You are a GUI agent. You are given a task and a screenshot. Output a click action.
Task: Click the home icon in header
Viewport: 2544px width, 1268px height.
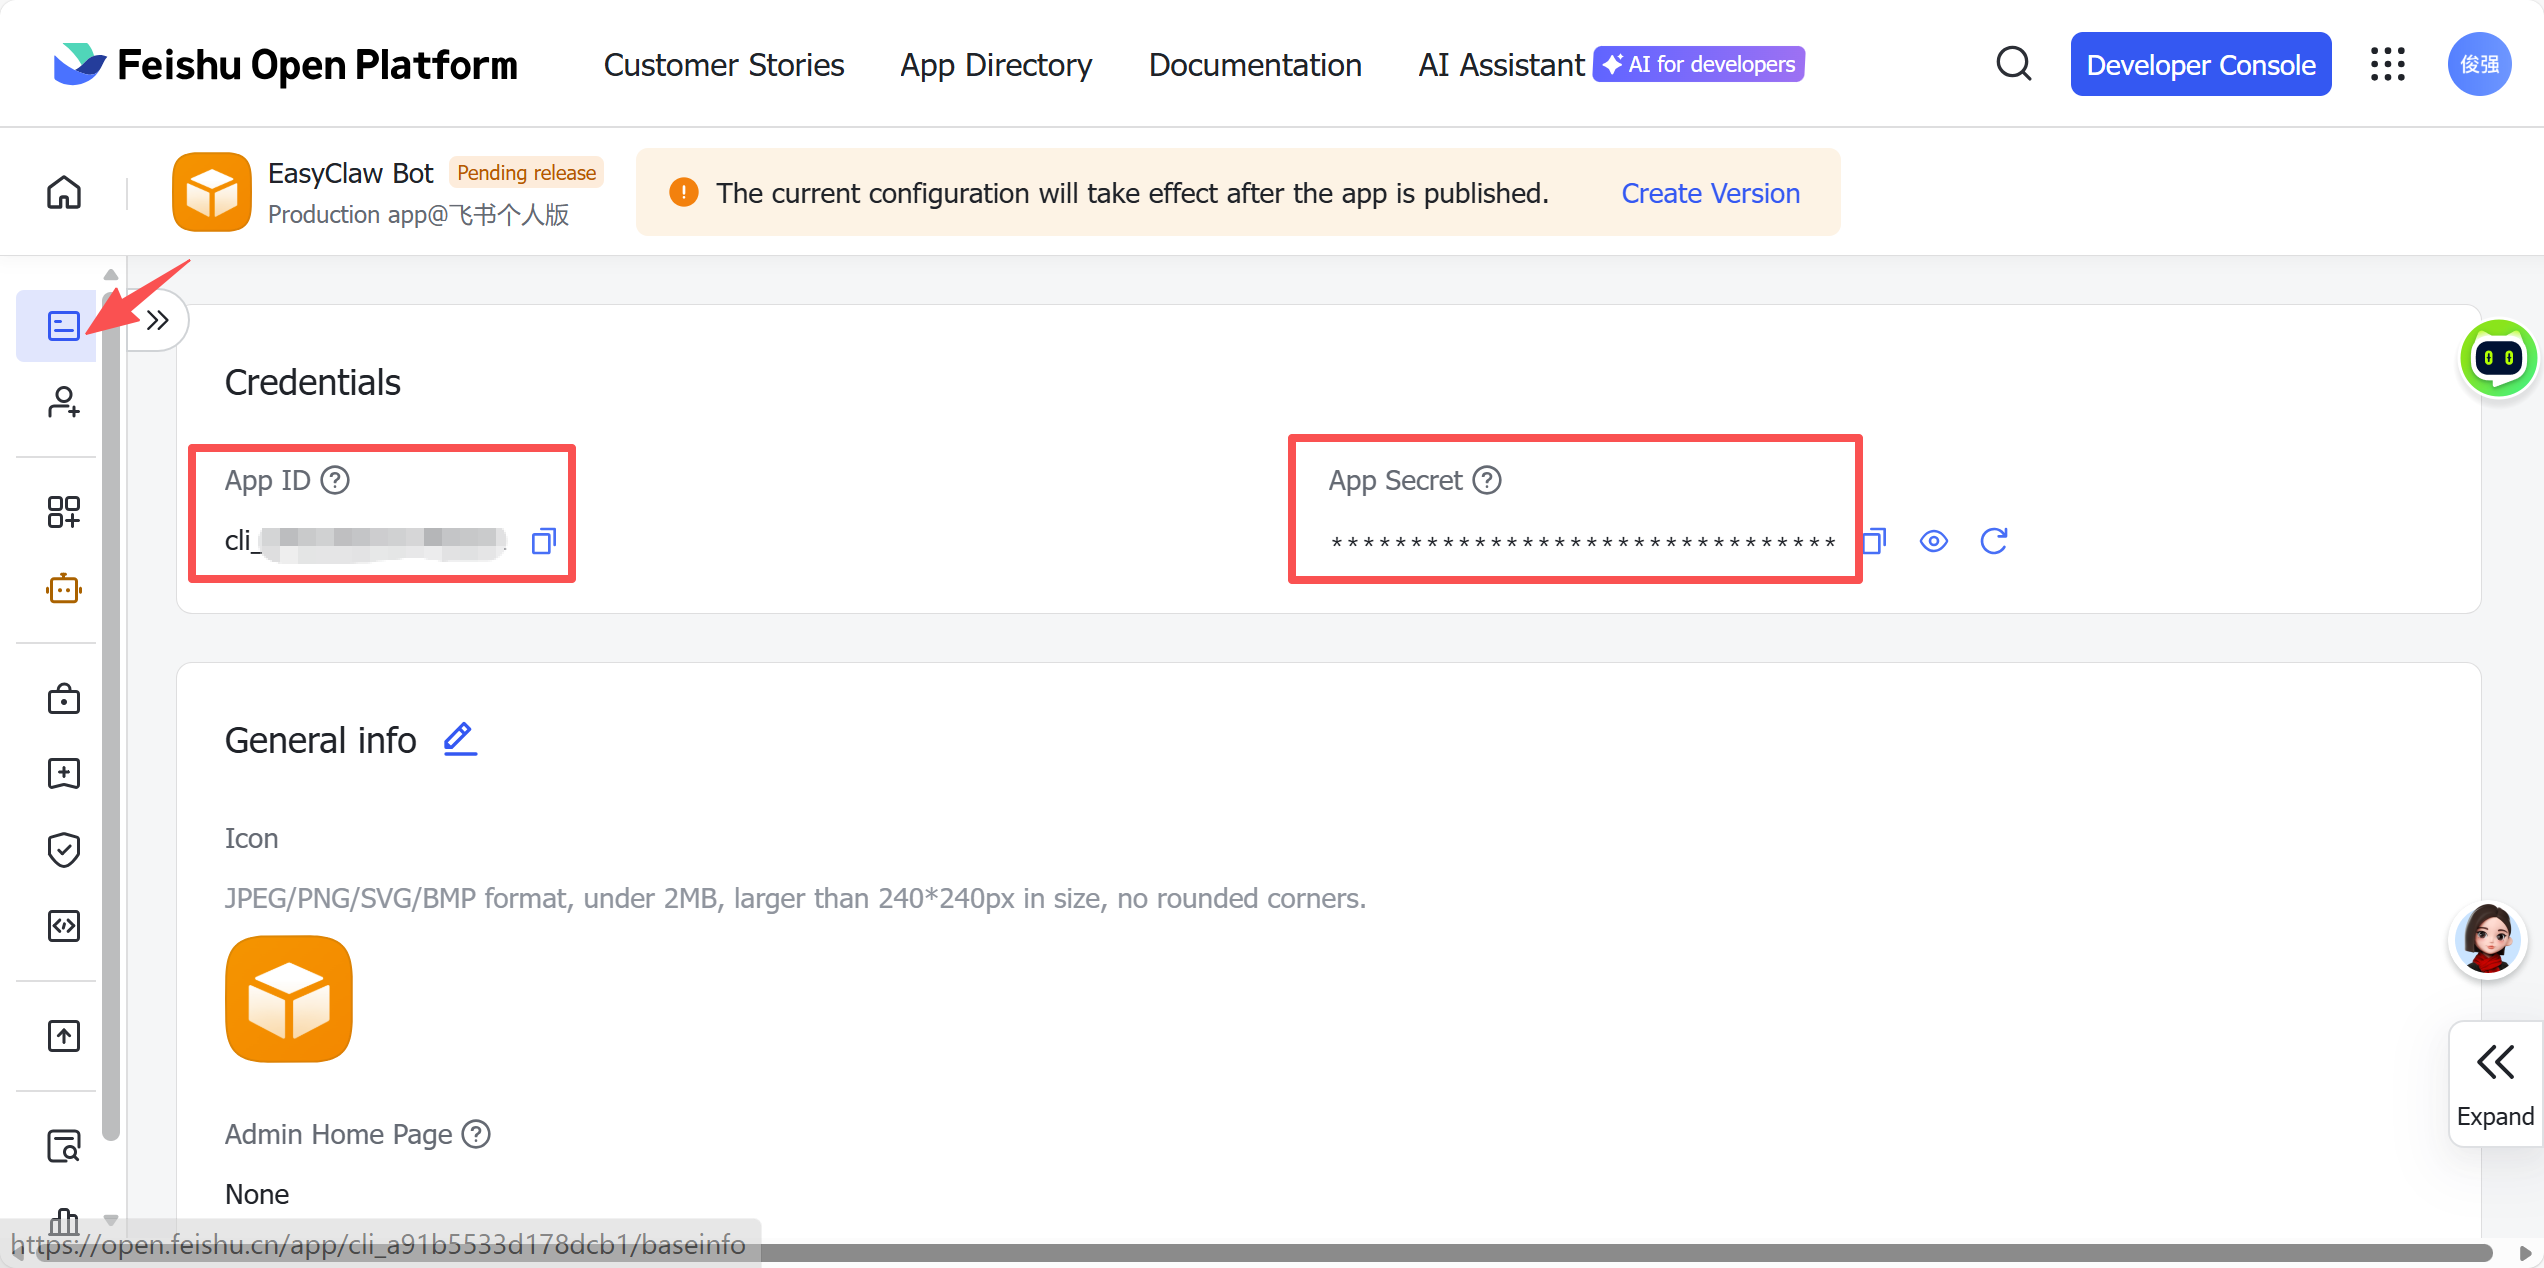point(64,192)
